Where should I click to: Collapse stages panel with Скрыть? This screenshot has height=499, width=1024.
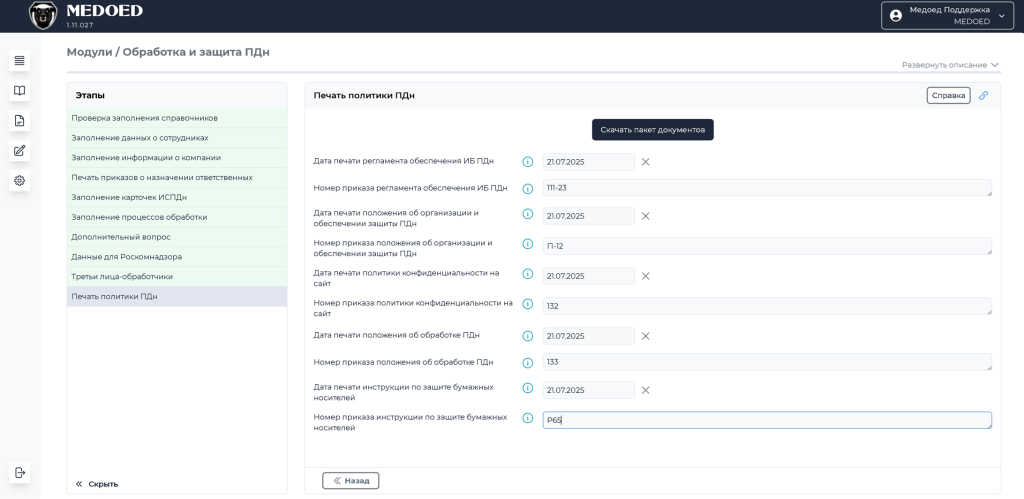tap(97, 484)
